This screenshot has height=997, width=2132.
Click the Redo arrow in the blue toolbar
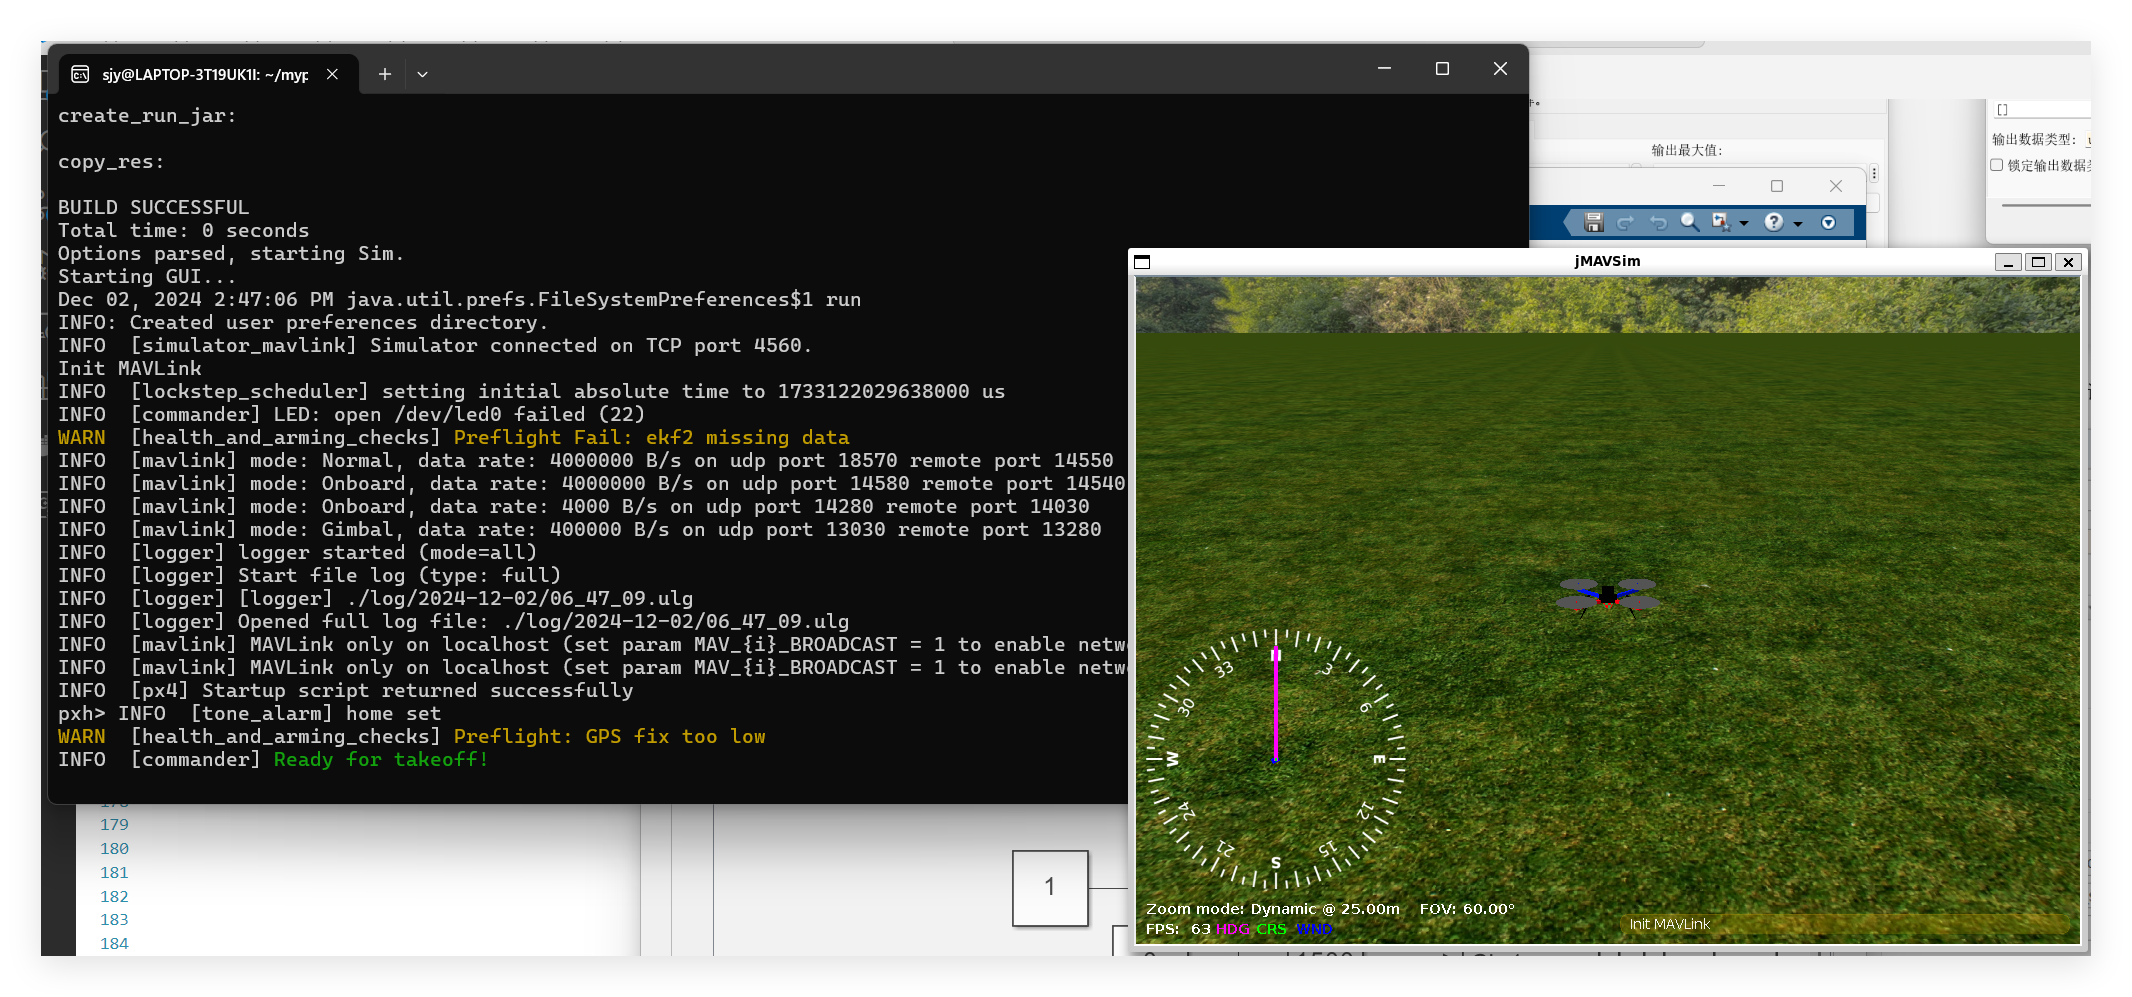(x=1626, y=222)
